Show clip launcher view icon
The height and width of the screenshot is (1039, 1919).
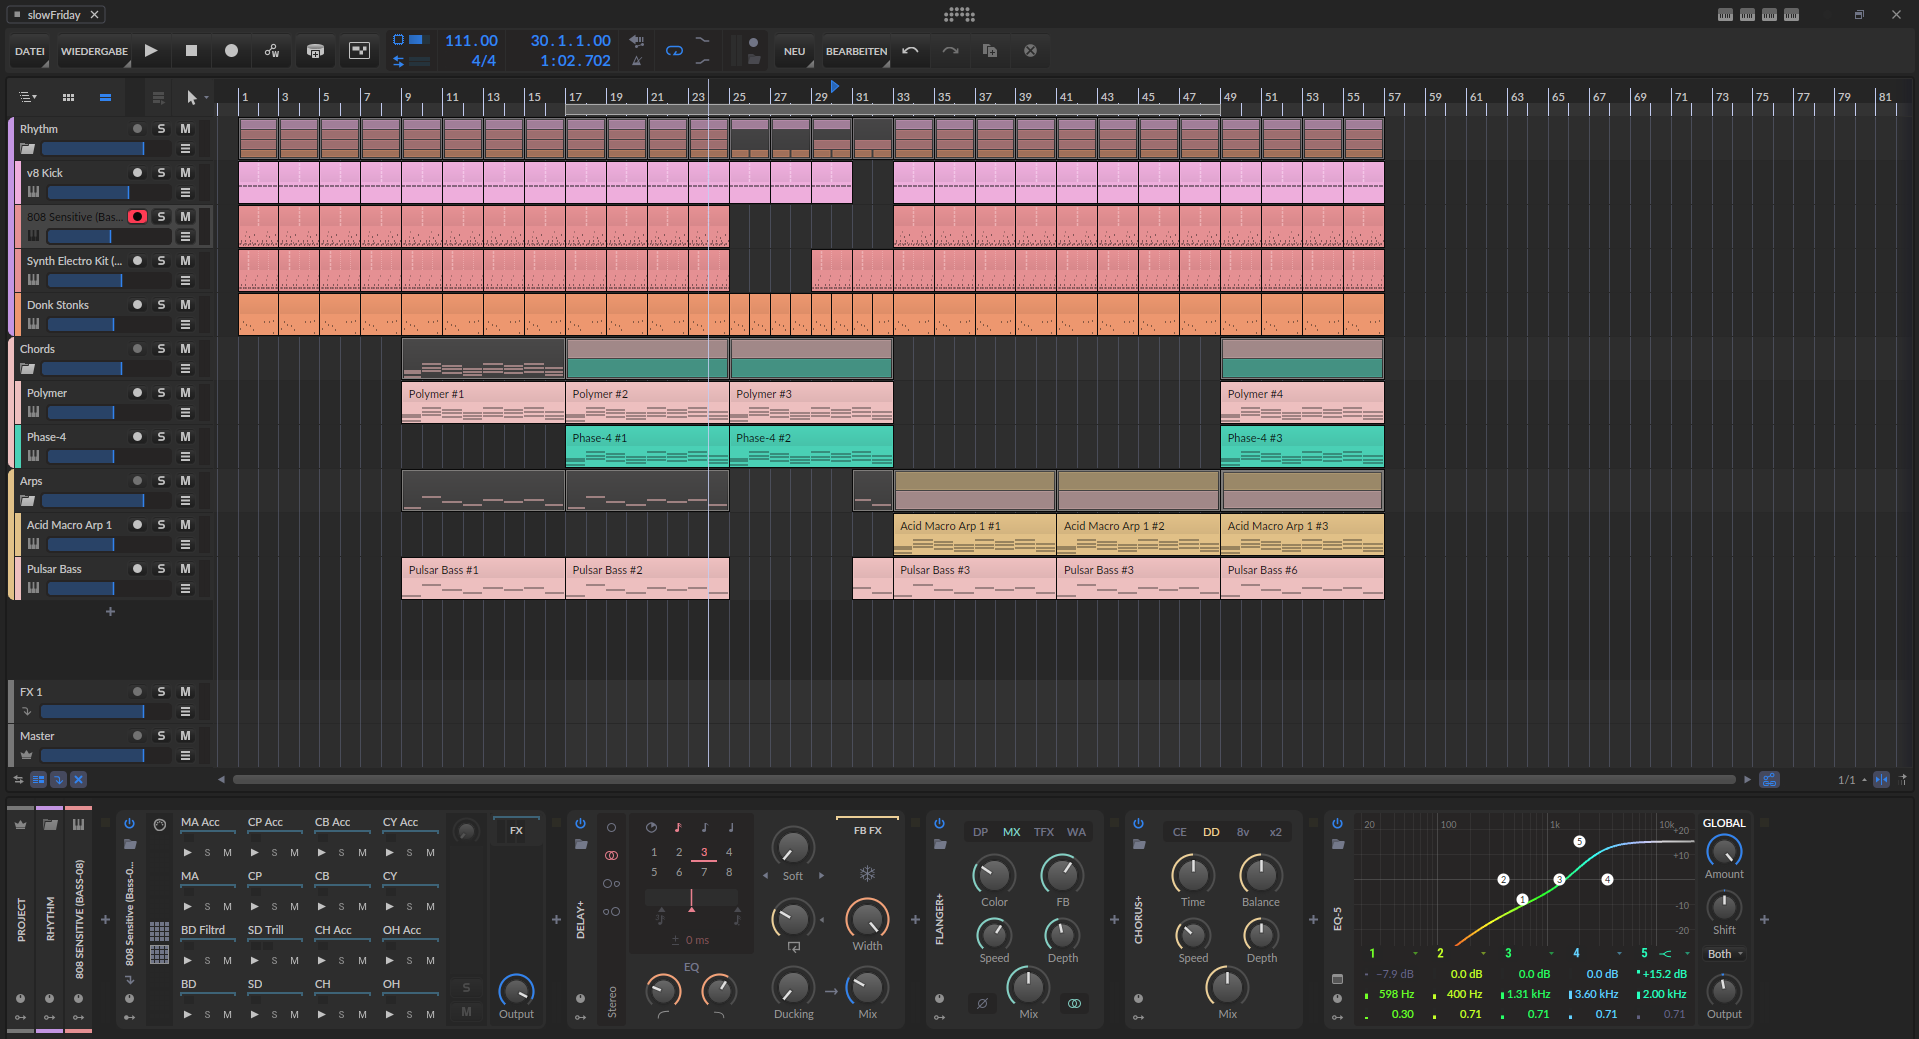coord(68,97)
